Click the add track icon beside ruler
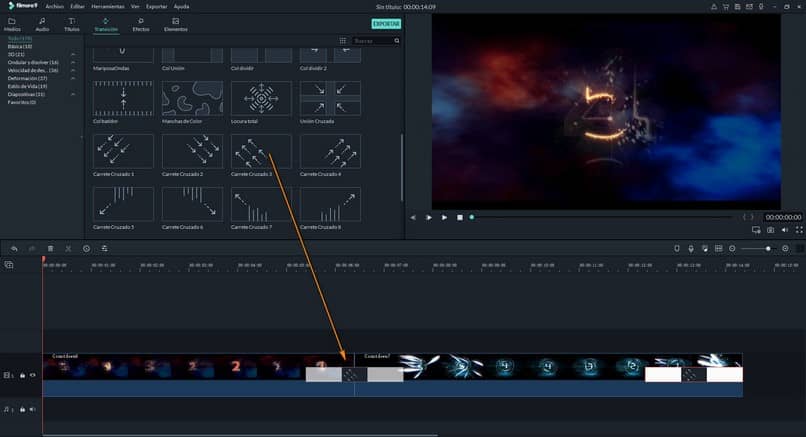 pos(9,265)
